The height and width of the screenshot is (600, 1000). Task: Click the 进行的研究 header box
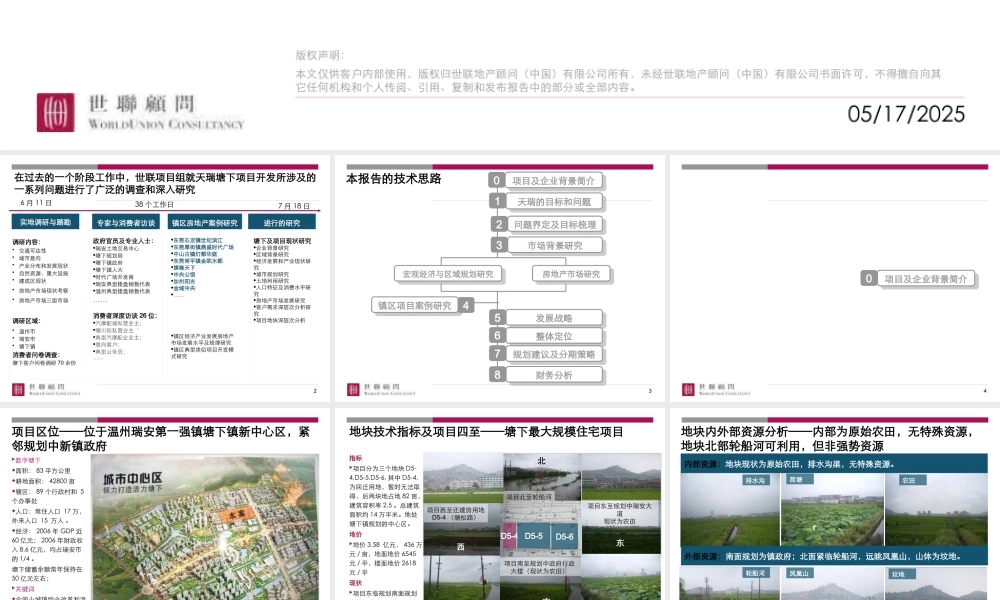pos(282,223)
